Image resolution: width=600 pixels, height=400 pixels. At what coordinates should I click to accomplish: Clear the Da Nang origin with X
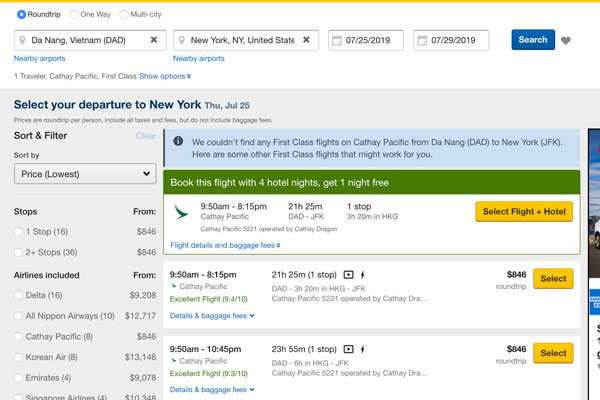(154, 40)
